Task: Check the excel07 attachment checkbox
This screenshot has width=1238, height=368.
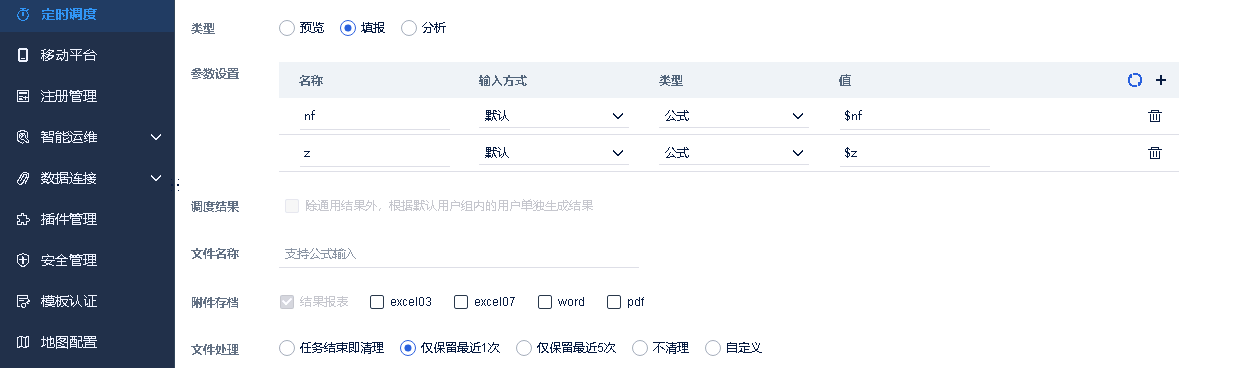Action: 461,301
